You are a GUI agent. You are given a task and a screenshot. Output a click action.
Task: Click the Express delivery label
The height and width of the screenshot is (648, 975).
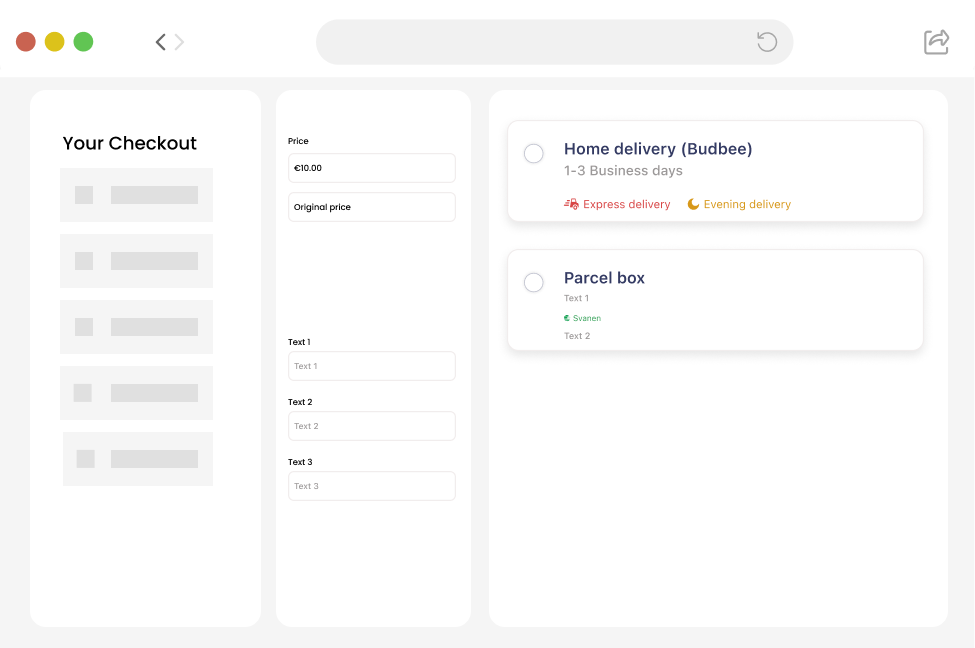tap(626, 204)
